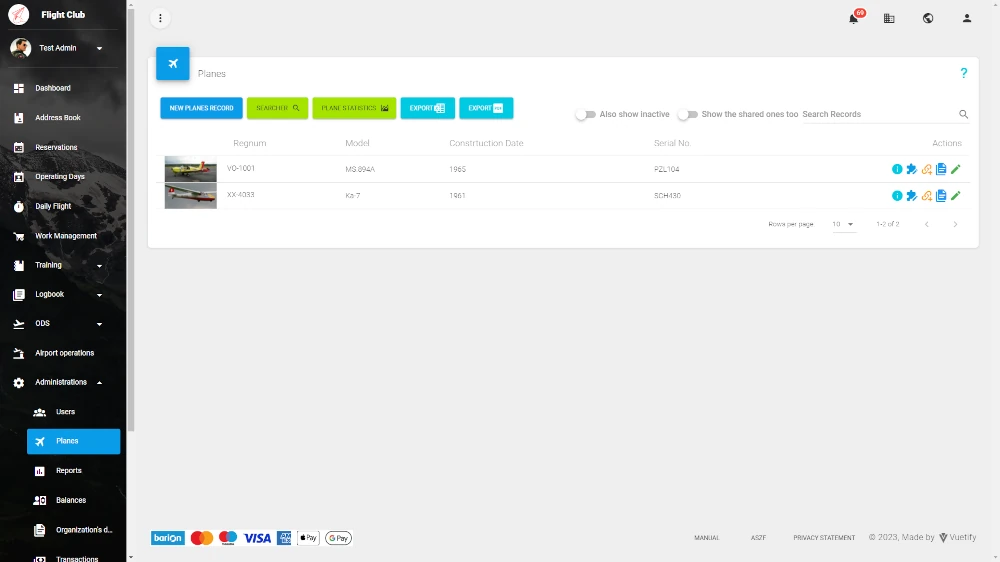Viewport: 1000px width, 562px height.
Task: Open Balances under Administrations
Action: point(73,501)
